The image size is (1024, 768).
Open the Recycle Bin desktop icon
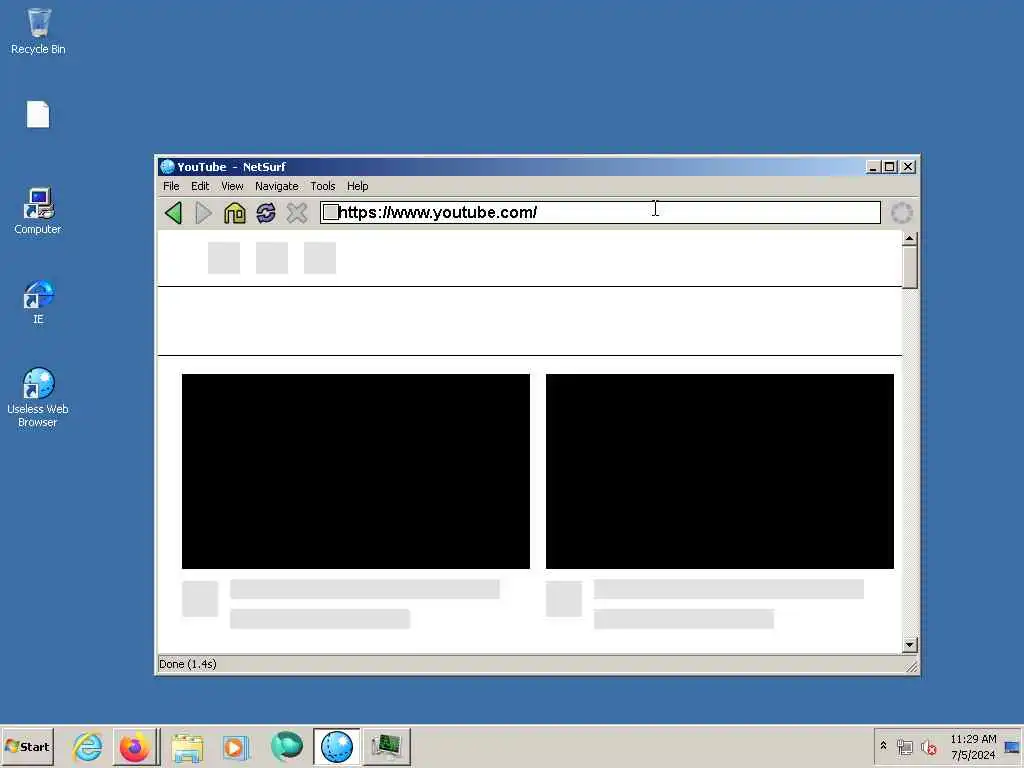(x=38, y=31)
